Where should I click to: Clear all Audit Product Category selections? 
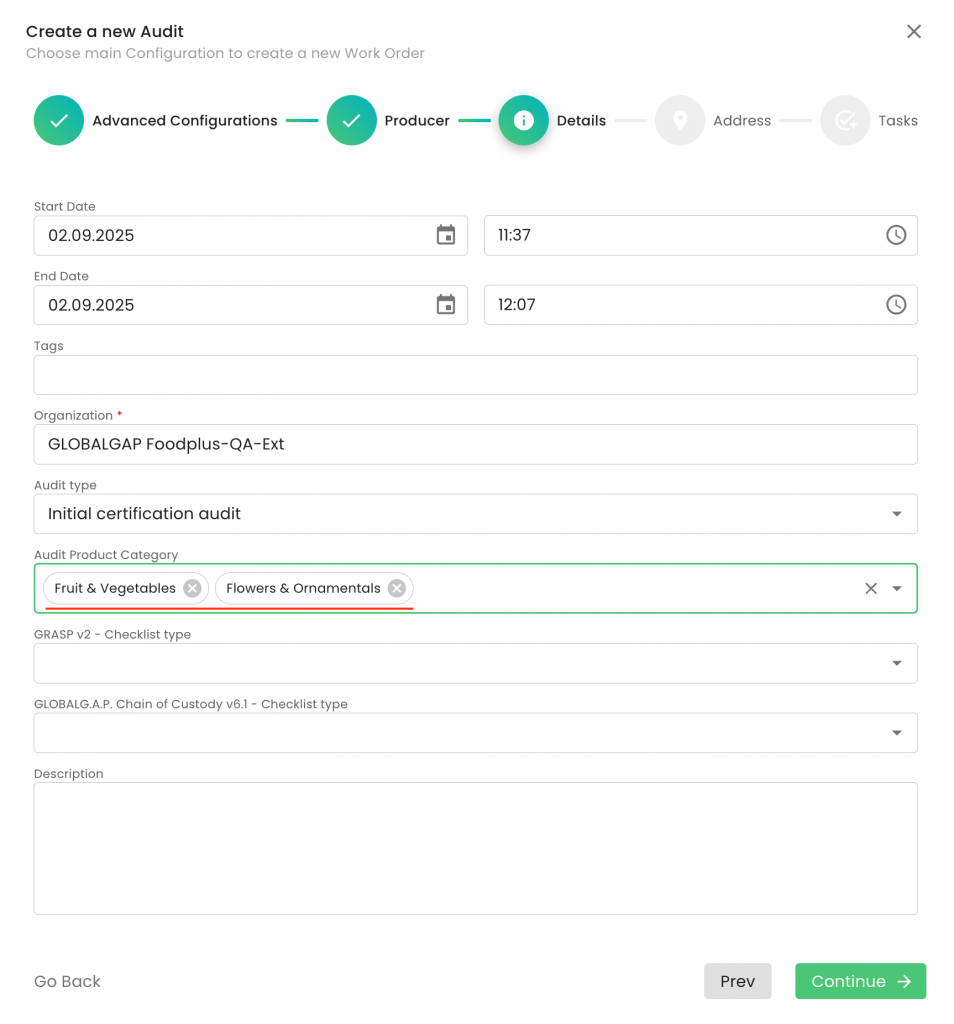(871, 588)
